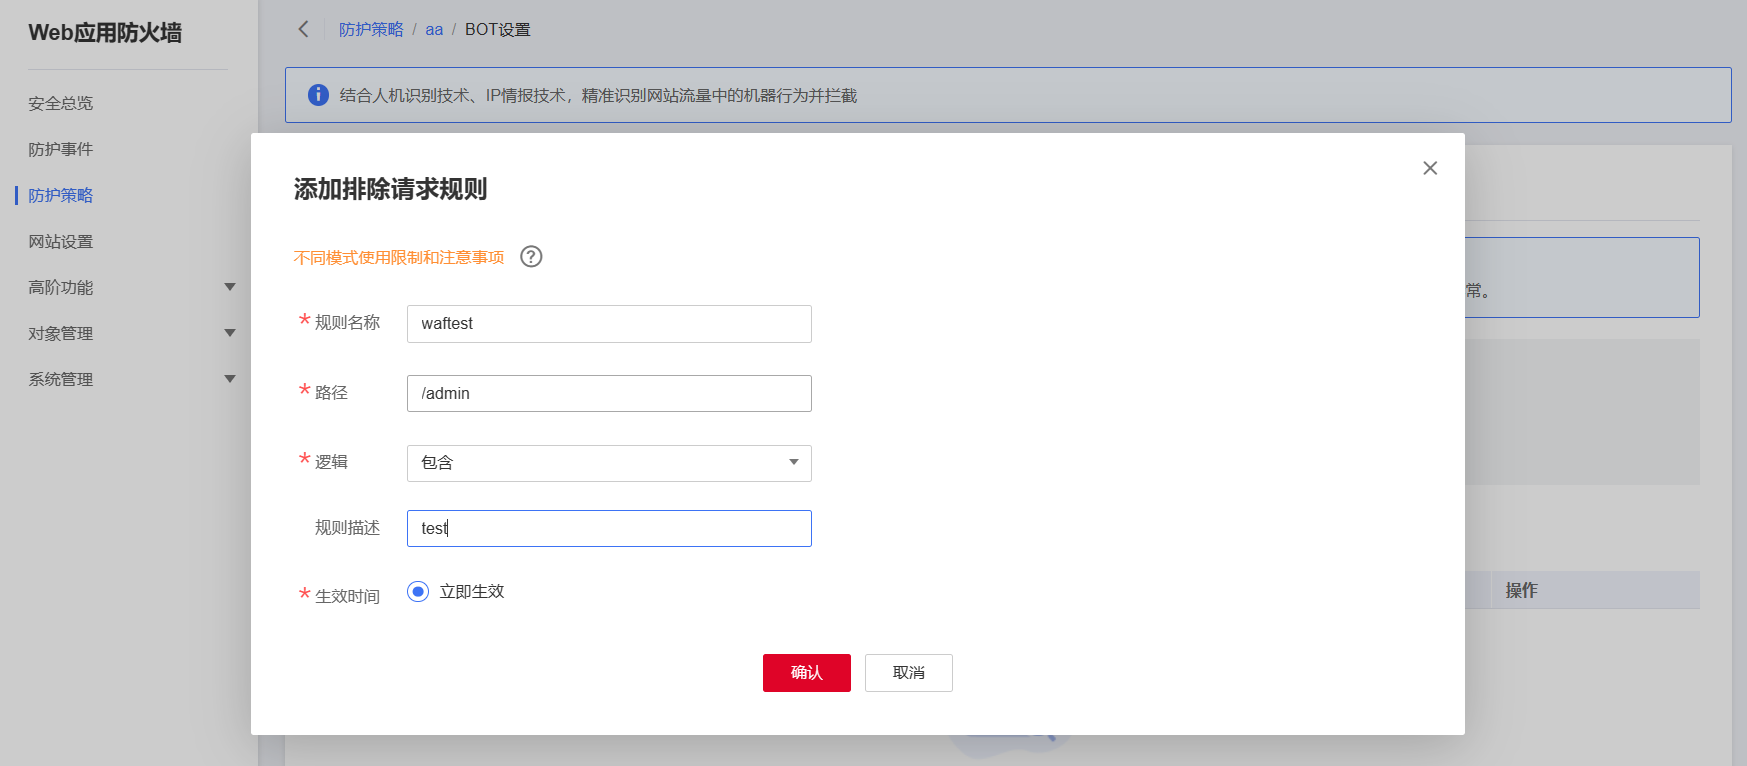The image size is (1747, 766).
Task: Click the 取消 button
Action: tap(909, 673)
